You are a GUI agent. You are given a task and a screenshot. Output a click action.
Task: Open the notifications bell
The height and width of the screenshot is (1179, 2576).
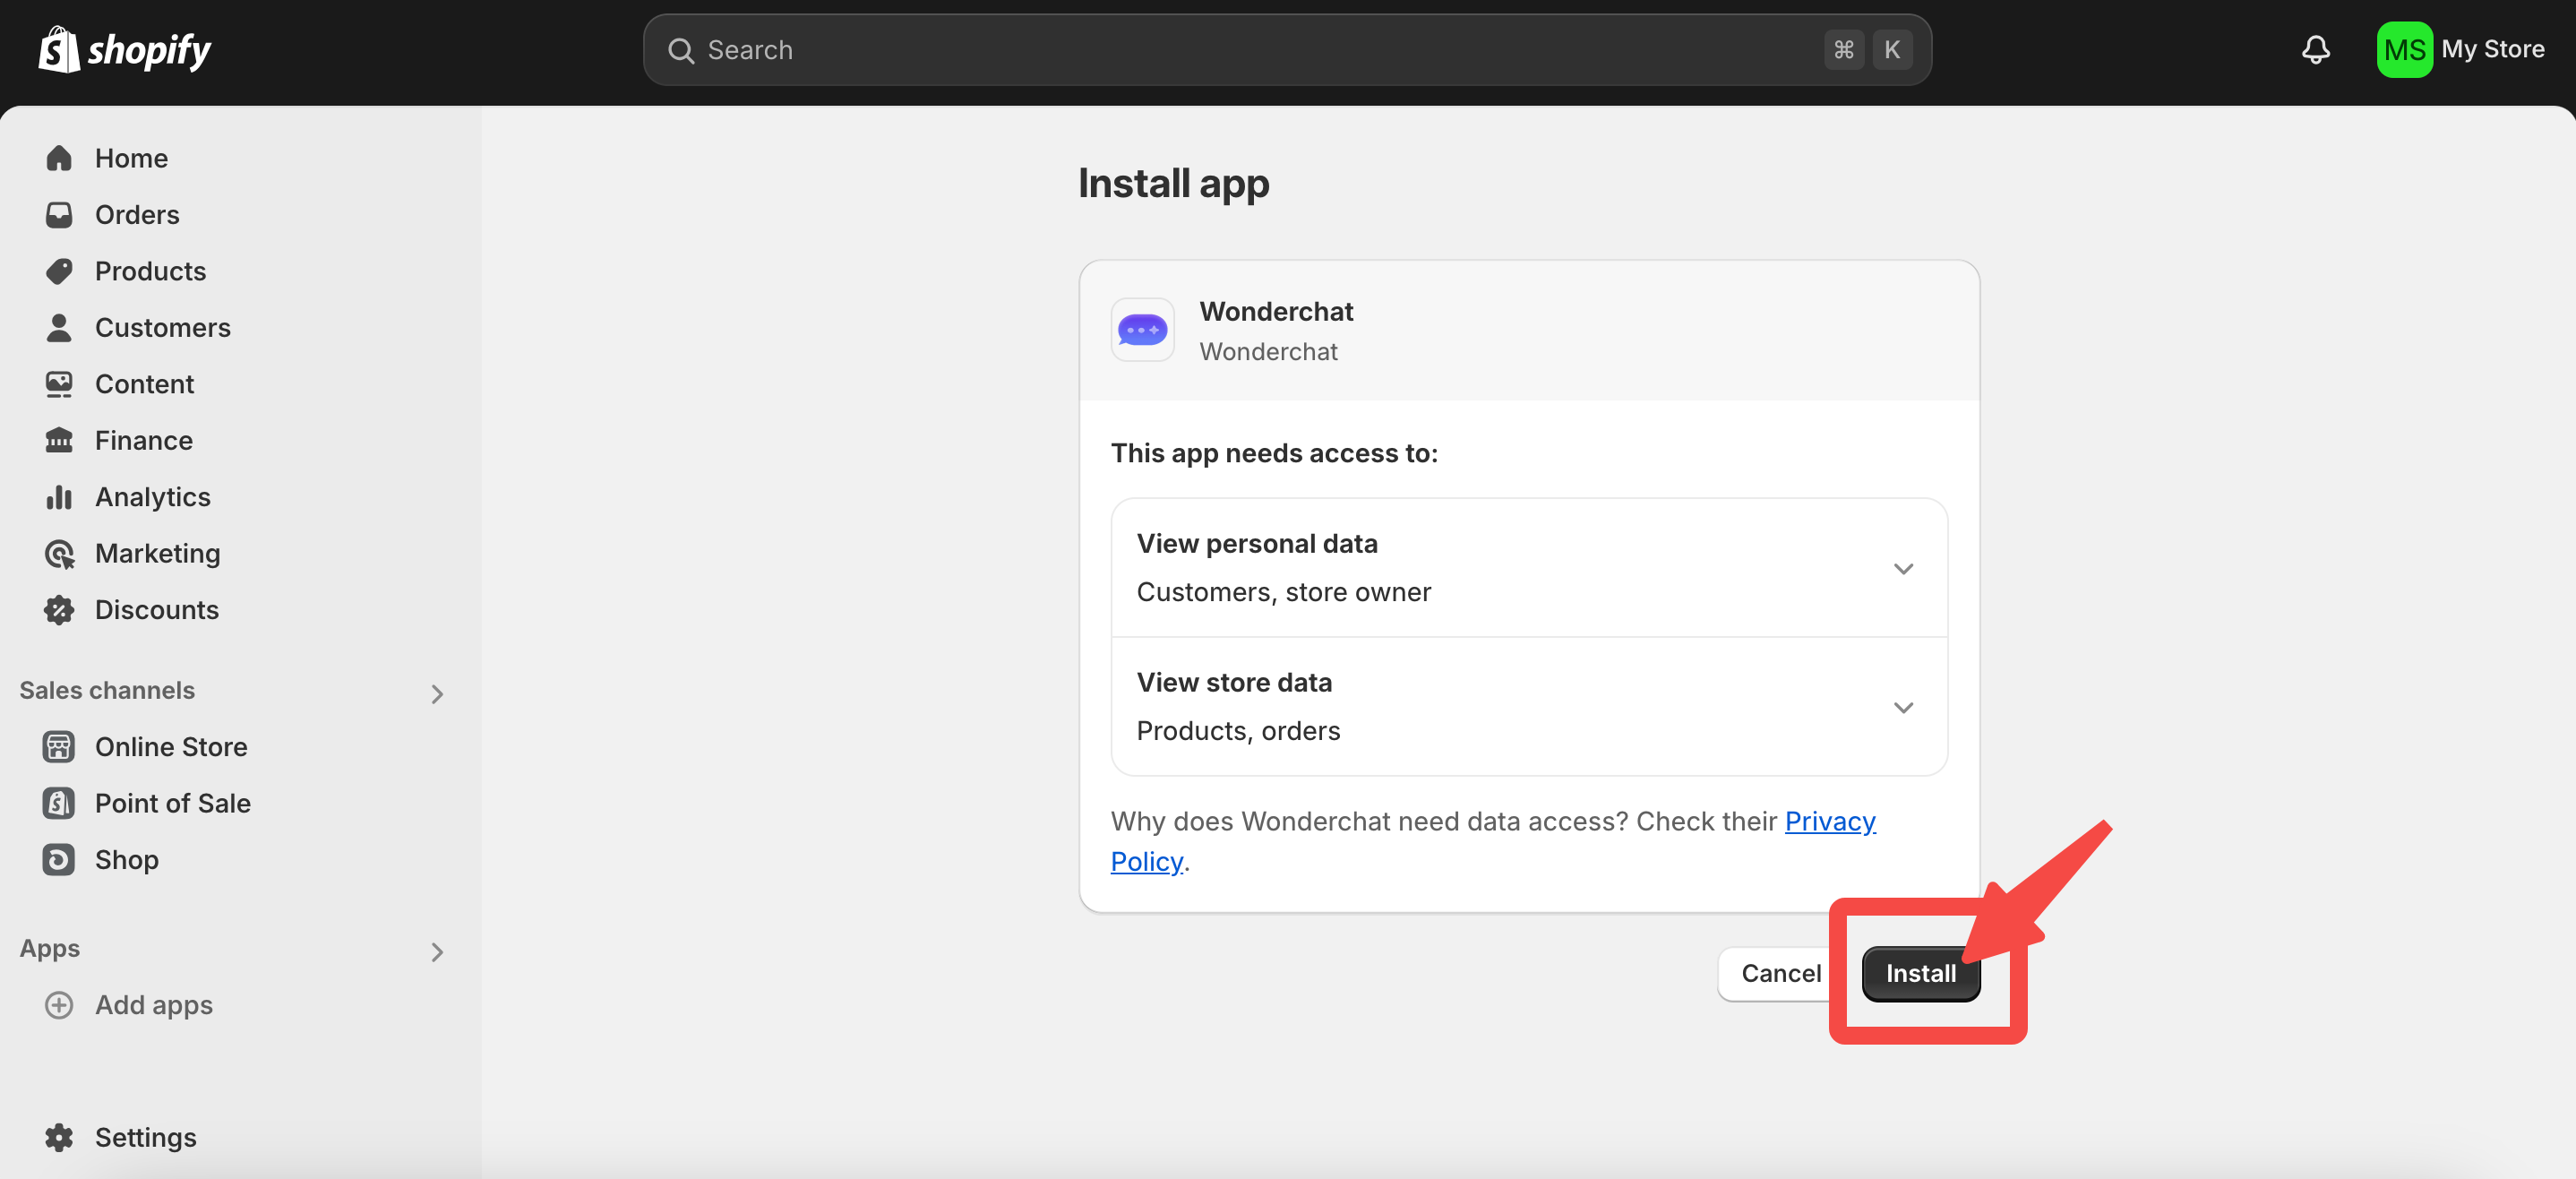tap(2315, 50)
